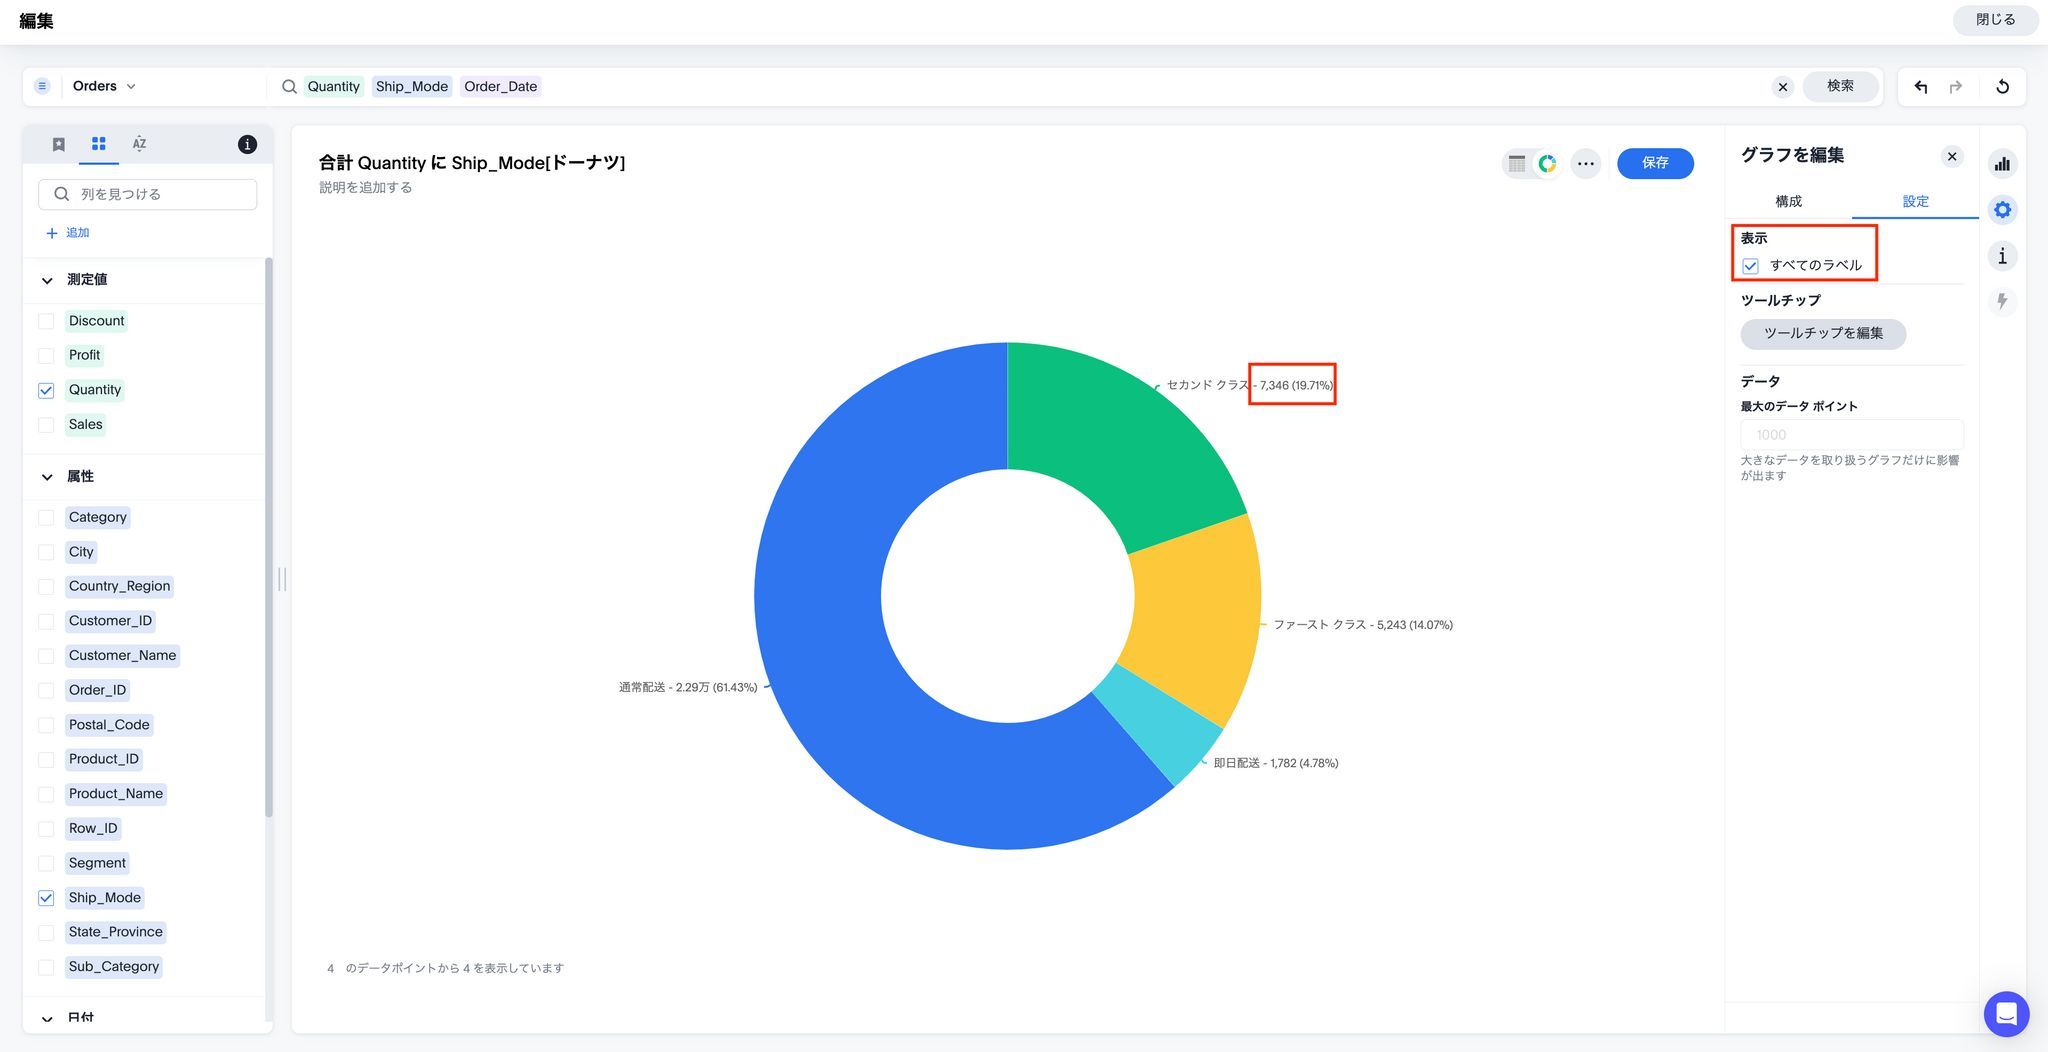Select the grid view icon in columns panel
The image size is (2048, 1052).
pos(99,144)
